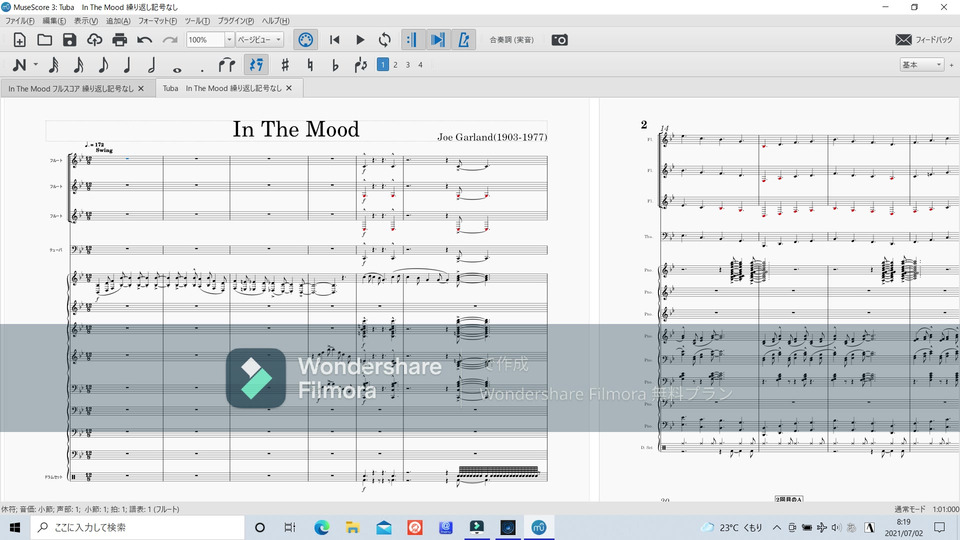960x540 pixels.
Task: Select the Joe Garland(1903-1977) composer text
Action: coord(492,137)
